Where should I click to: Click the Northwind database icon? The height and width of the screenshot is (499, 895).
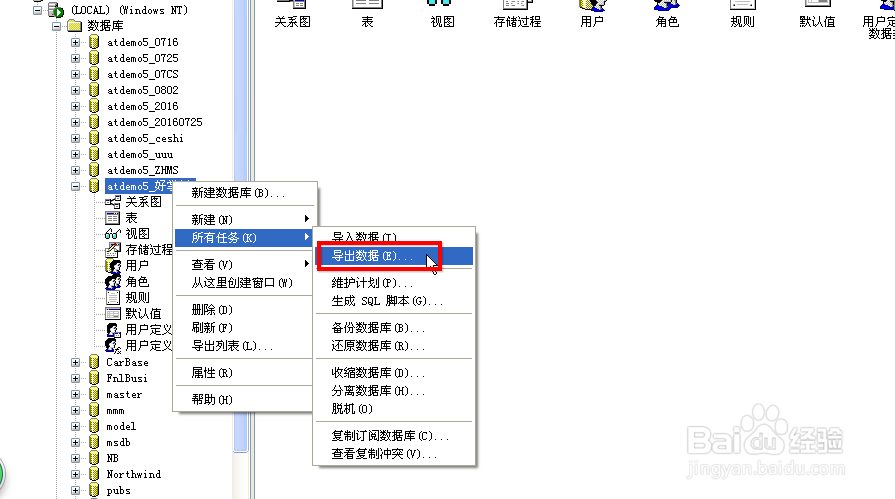click(x=94, y=474)
